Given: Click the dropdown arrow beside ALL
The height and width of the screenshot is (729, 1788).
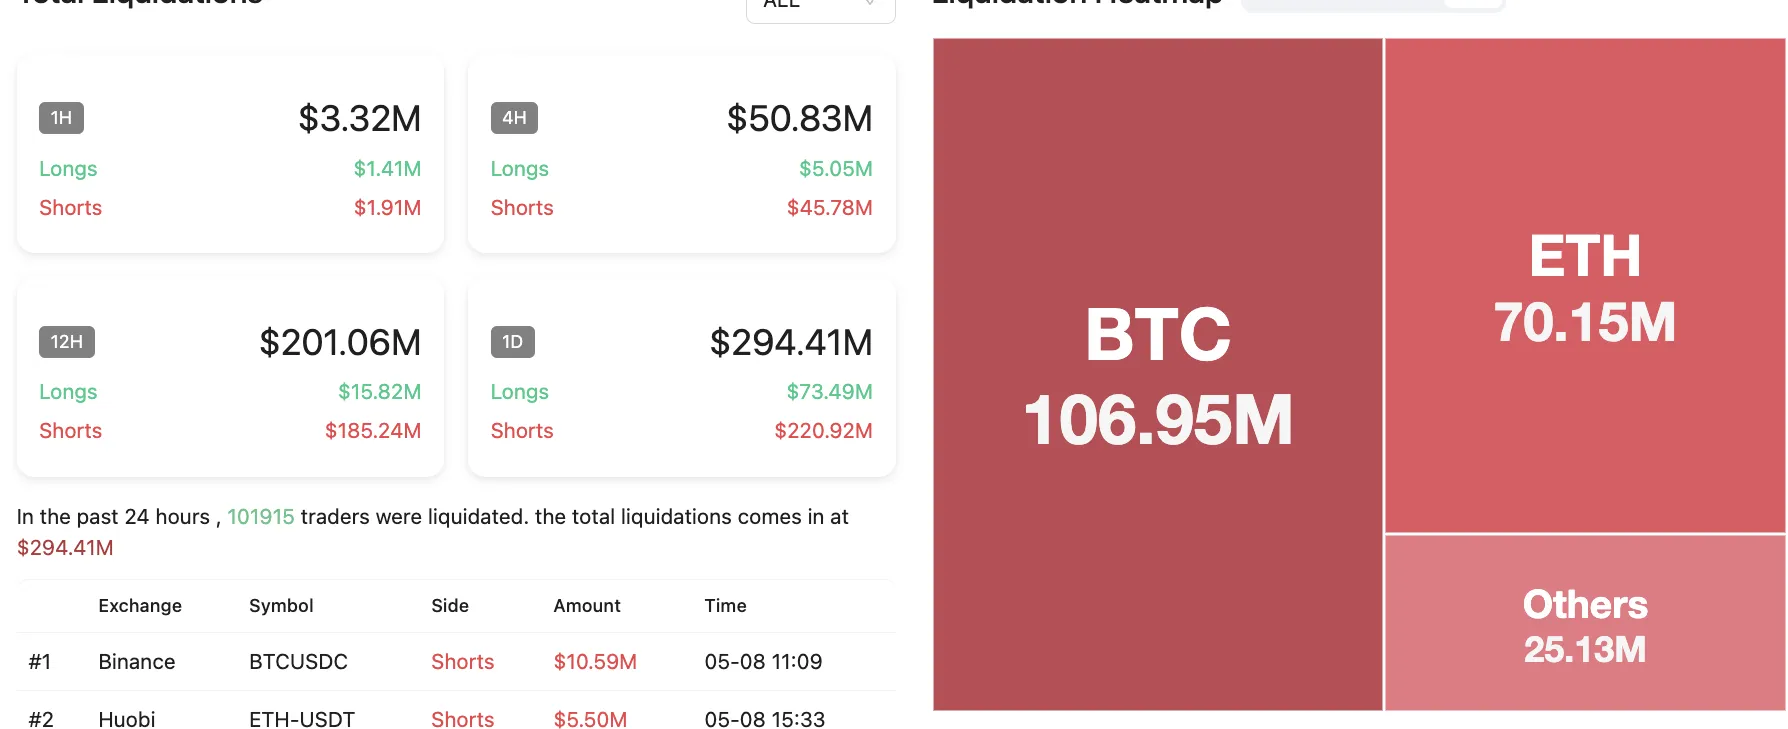Looking at the screenshot, I should pyautogui.click(x=870, y=5).
